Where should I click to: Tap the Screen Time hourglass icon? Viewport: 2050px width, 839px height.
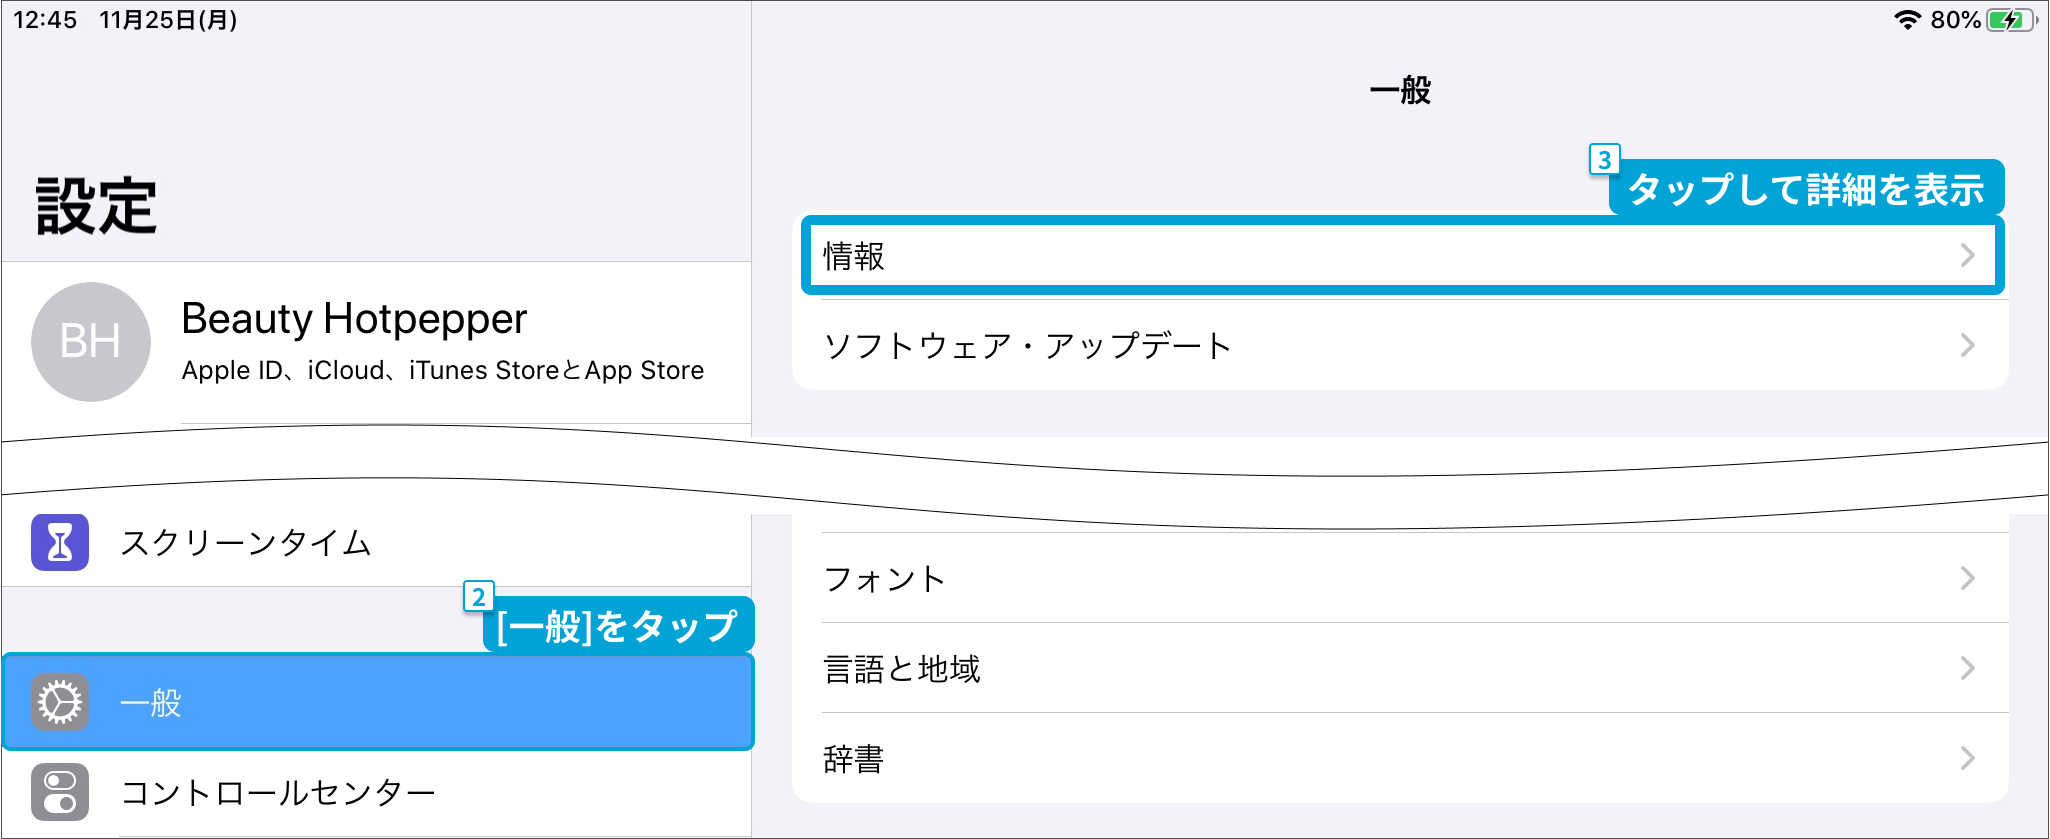coord(60,542)
